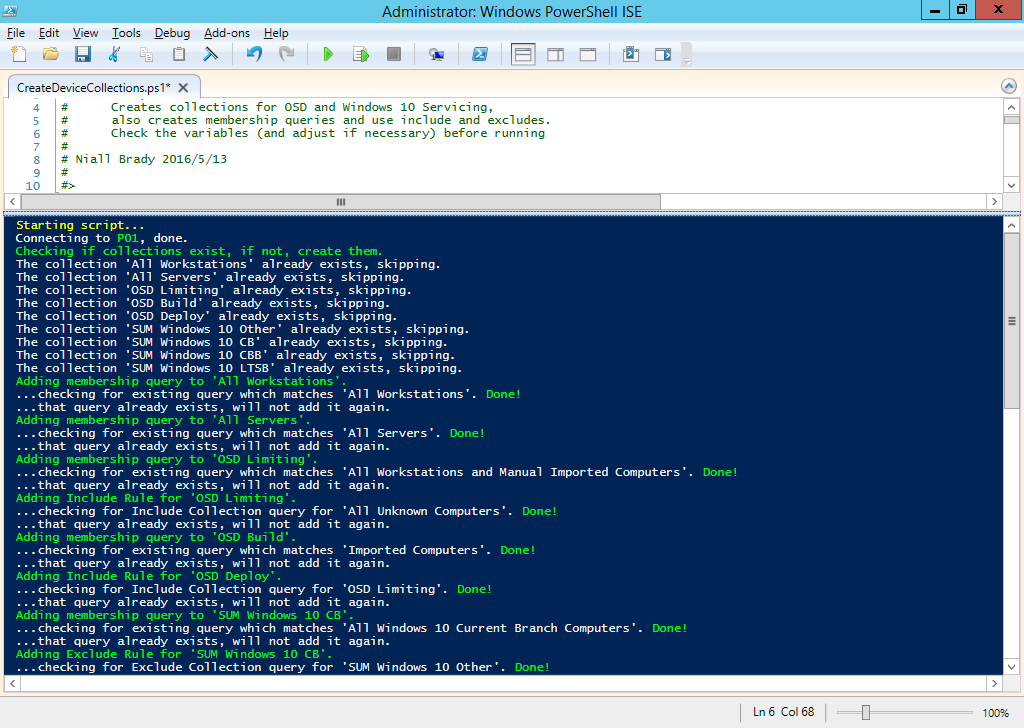
Task: Select the CreateDeviceCollections.ps1 tab
Action: click(93, 87)
